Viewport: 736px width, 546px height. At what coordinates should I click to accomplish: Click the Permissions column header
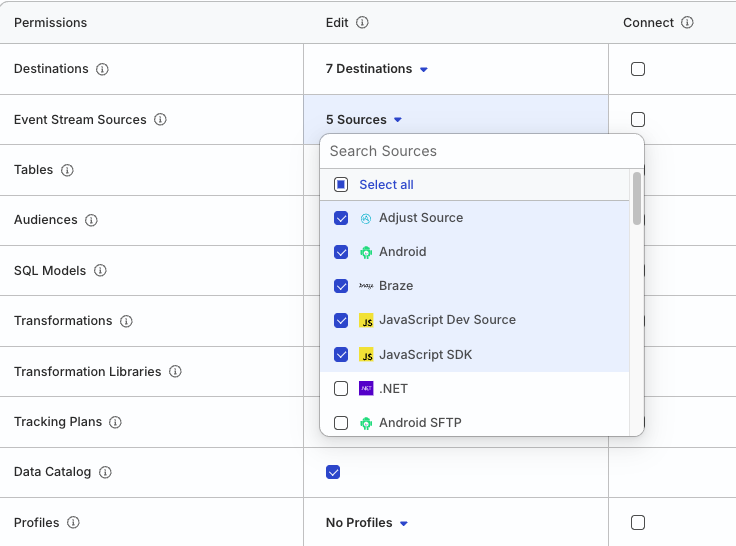(x=50, y=23)
